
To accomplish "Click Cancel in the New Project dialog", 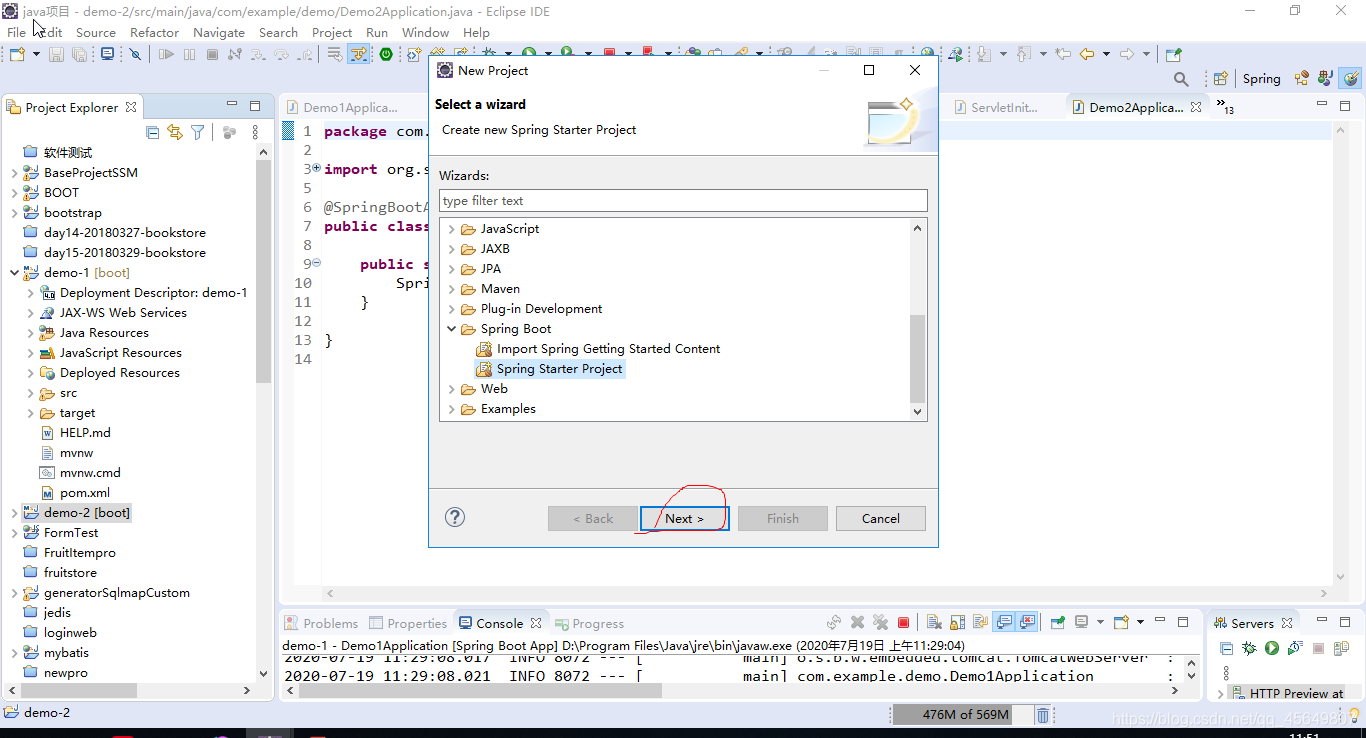I will 880,518.
